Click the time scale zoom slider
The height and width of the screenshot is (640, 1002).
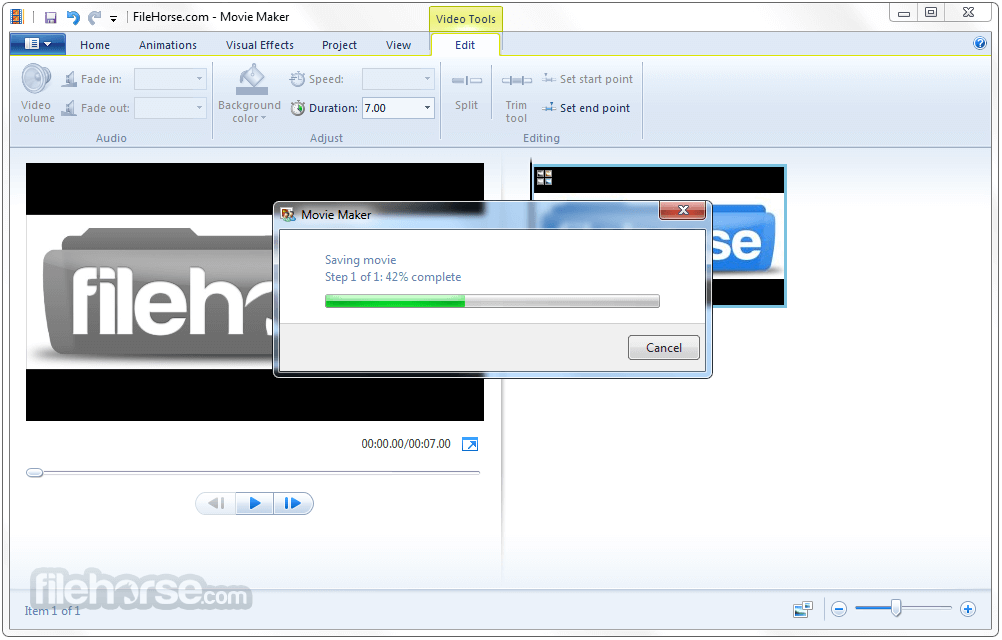click(x=896, y=608)
